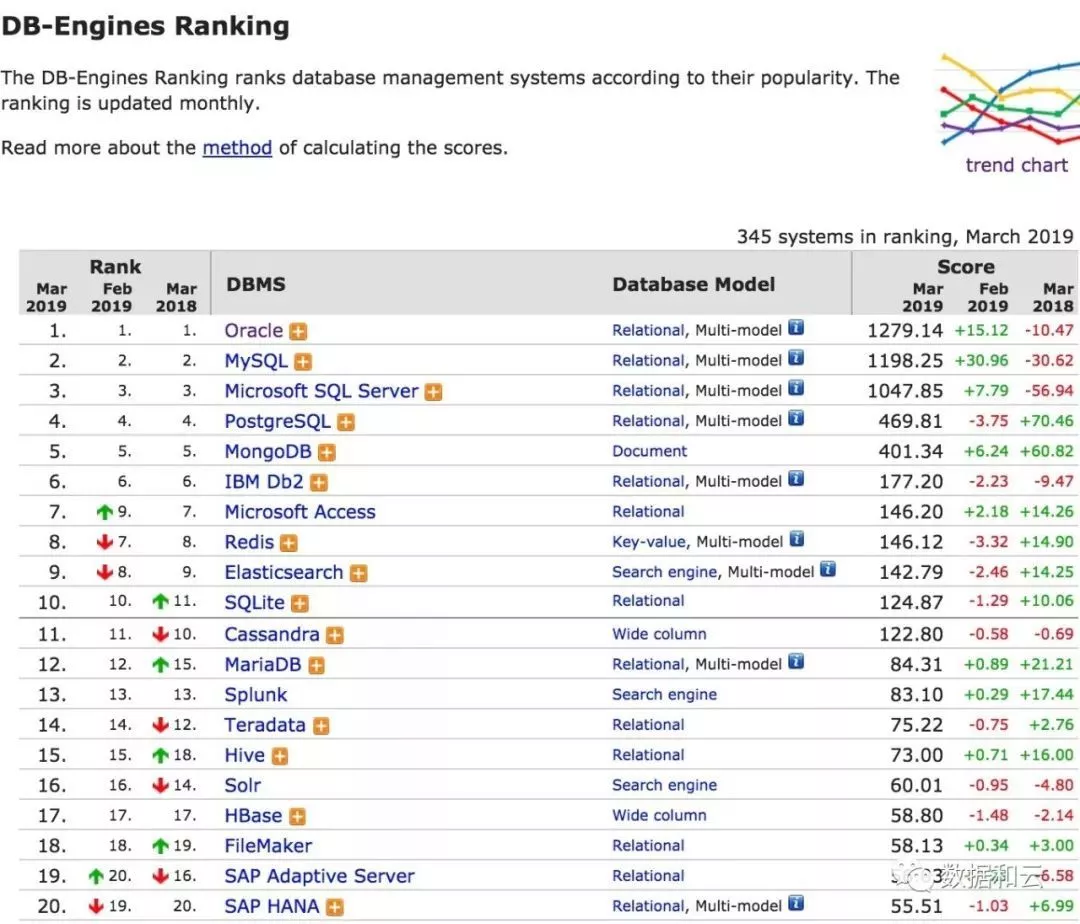The height and width of the screenshot is (924, 1080).
Task: Open the Redis link
Action: (x=249, y=543)
